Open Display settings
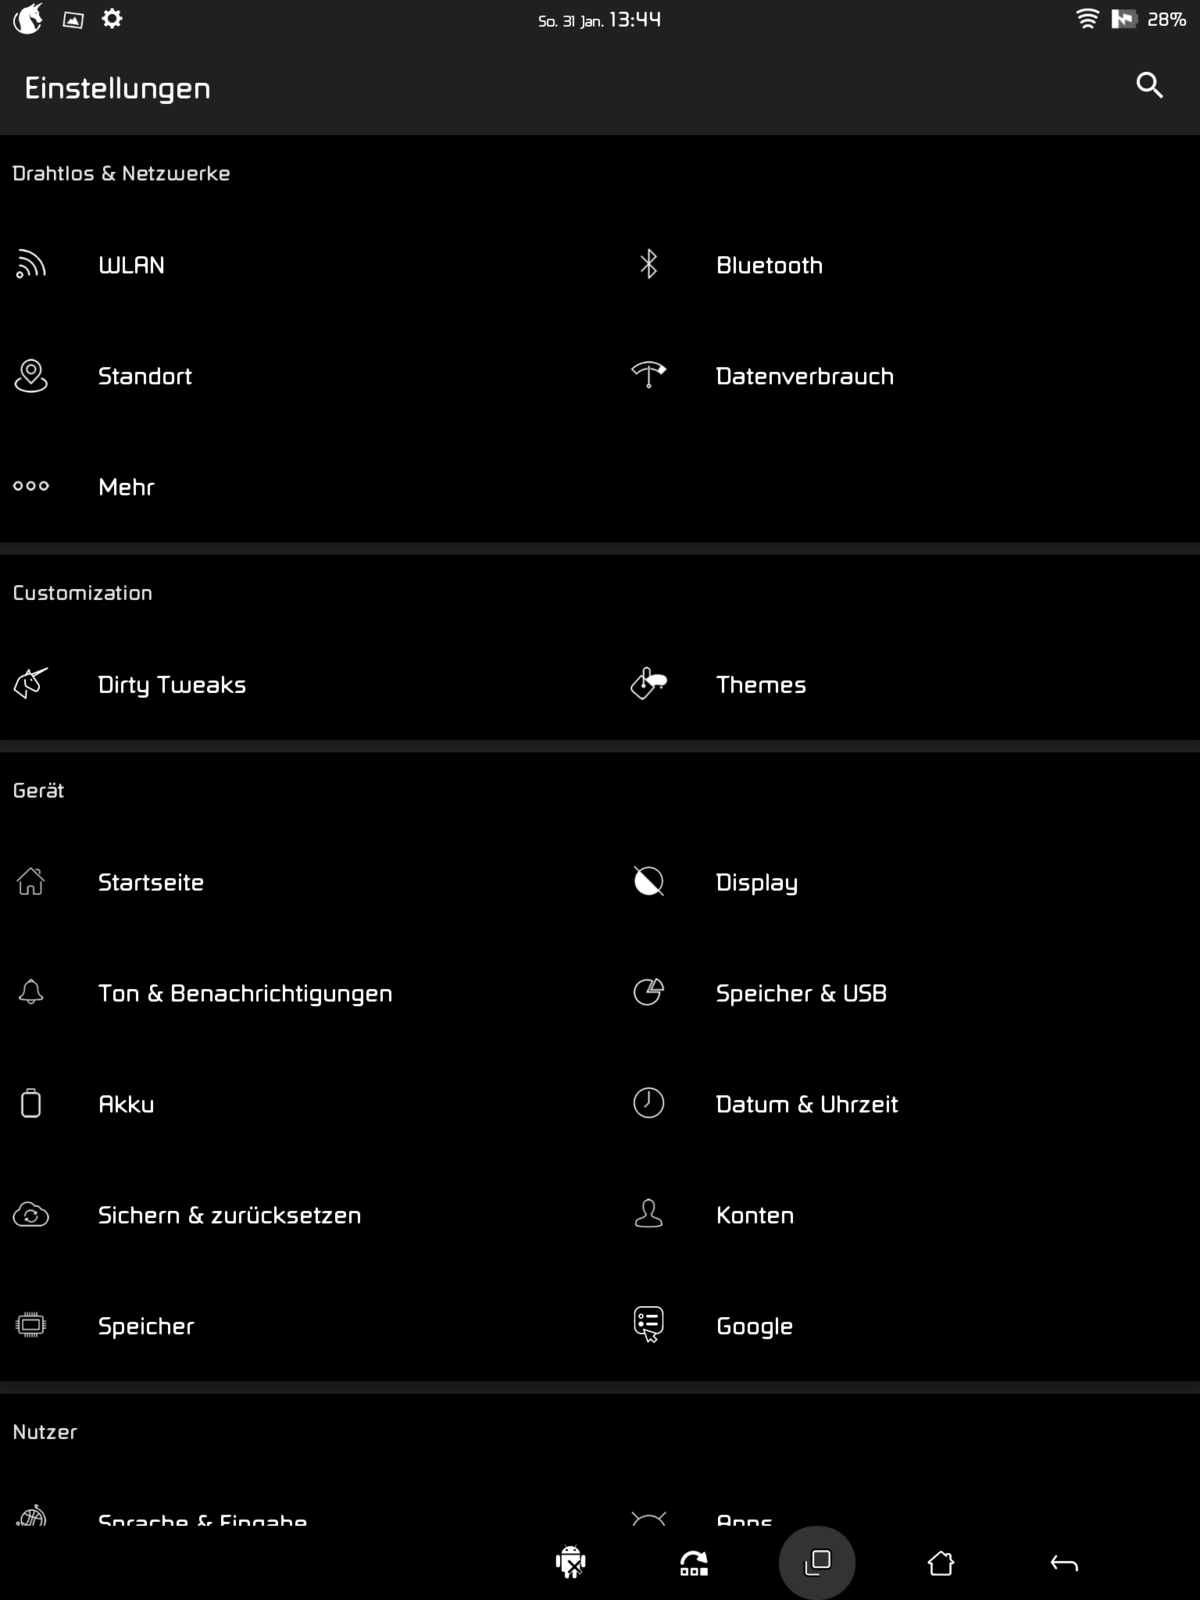The width and height of the screenshot is (1200, 1600). coord(756,882)
